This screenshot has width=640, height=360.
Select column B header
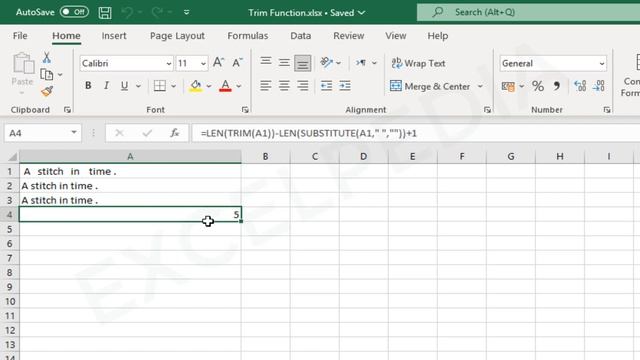265,156
